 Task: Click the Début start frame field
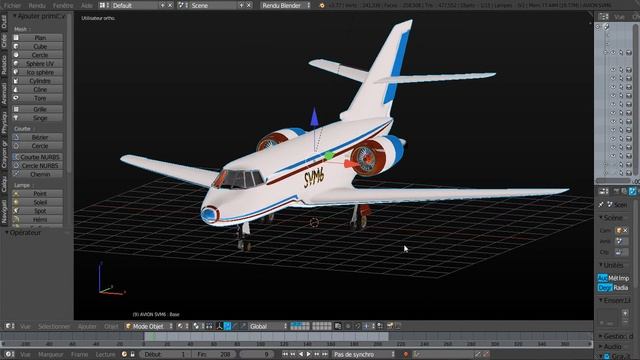click(x=165, y=354)
